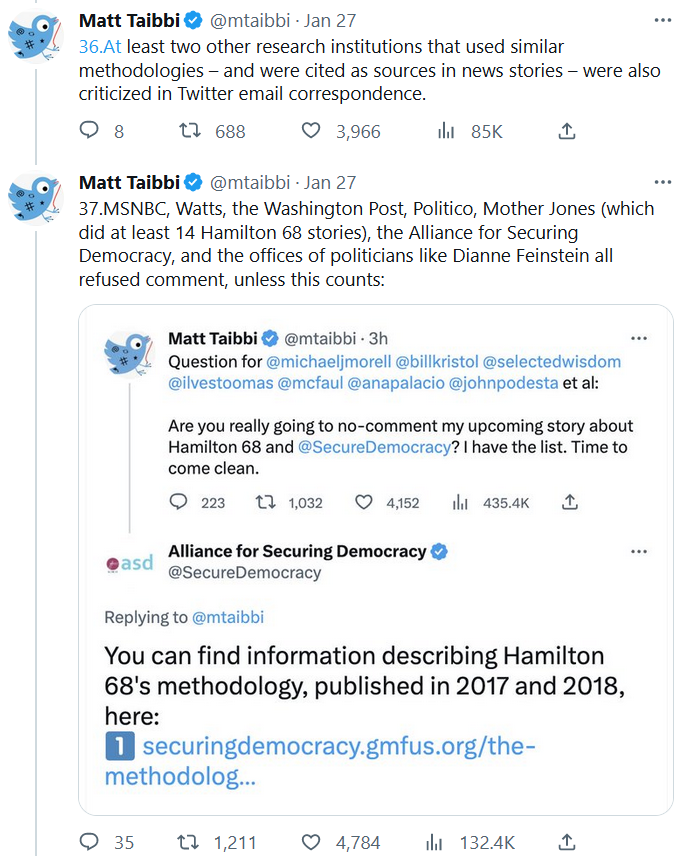Like the tweet showing 4,784 likes
The height and width of the screenshot is (856, 678).
click(x=311, y=842)
